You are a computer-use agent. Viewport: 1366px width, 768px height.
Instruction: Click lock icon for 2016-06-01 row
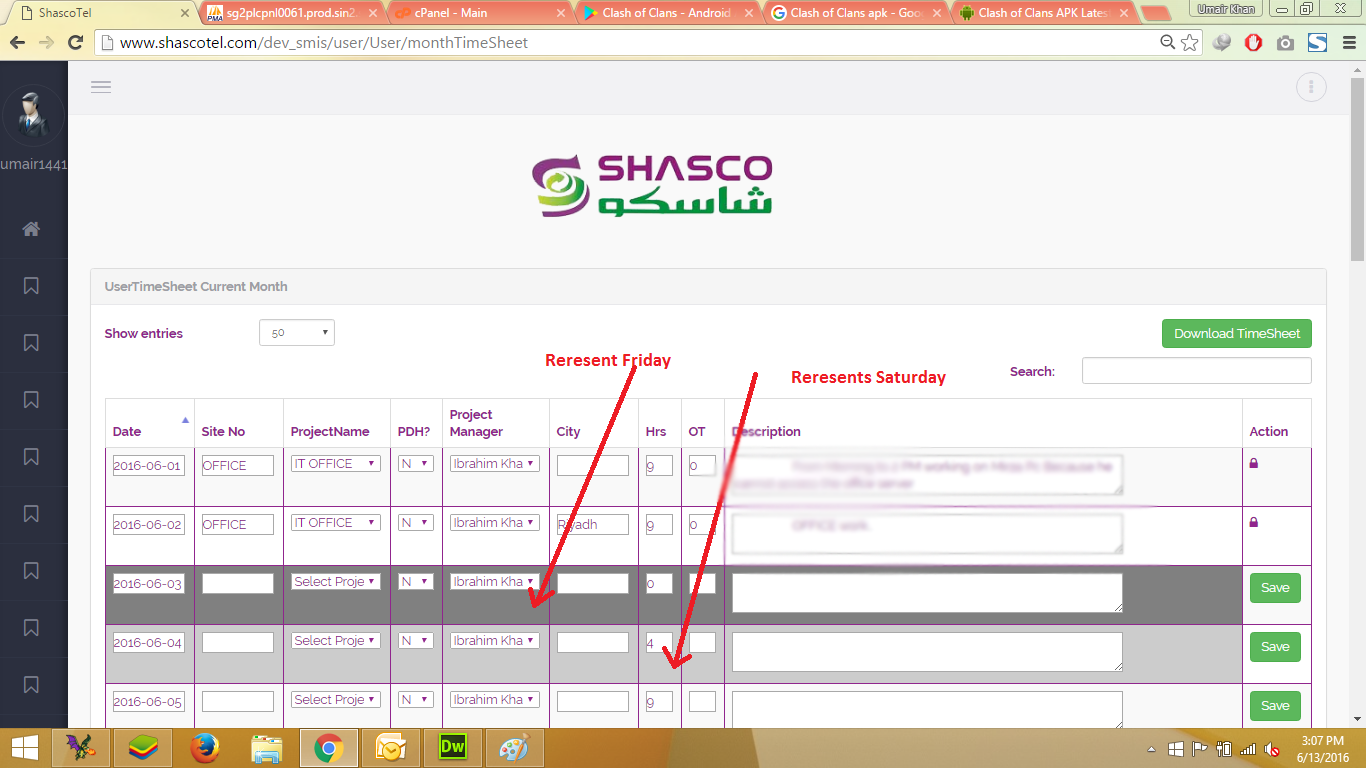click(x=1254, y=463)
